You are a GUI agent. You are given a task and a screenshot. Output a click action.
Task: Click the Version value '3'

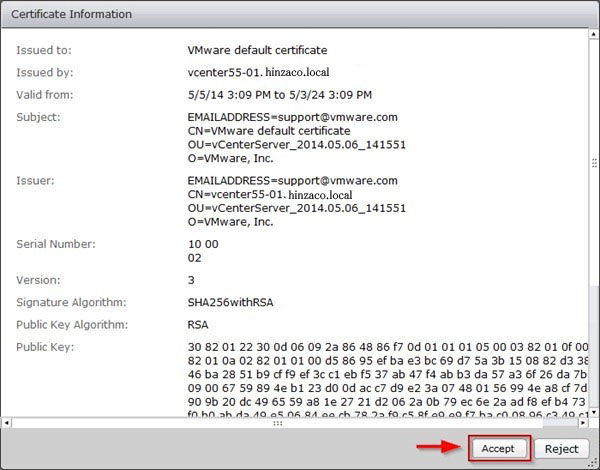[192, 280]
